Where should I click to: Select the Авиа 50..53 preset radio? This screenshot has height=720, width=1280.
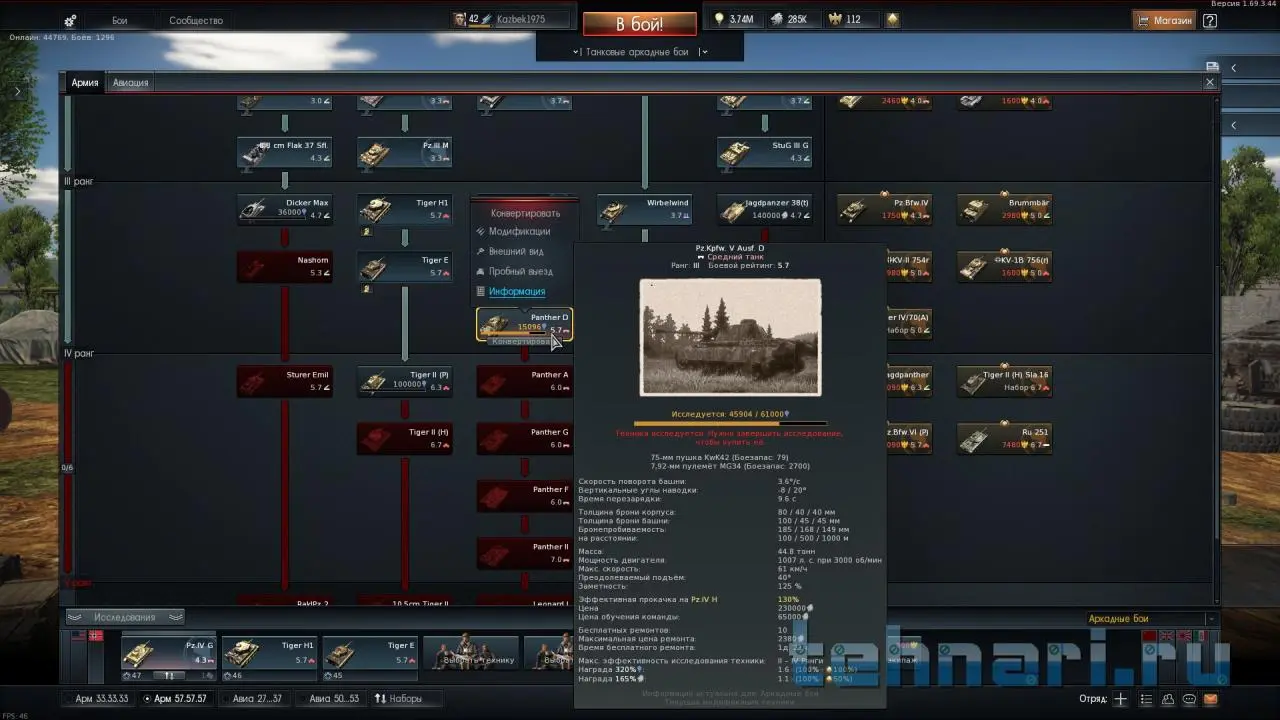tap(329, 699)
